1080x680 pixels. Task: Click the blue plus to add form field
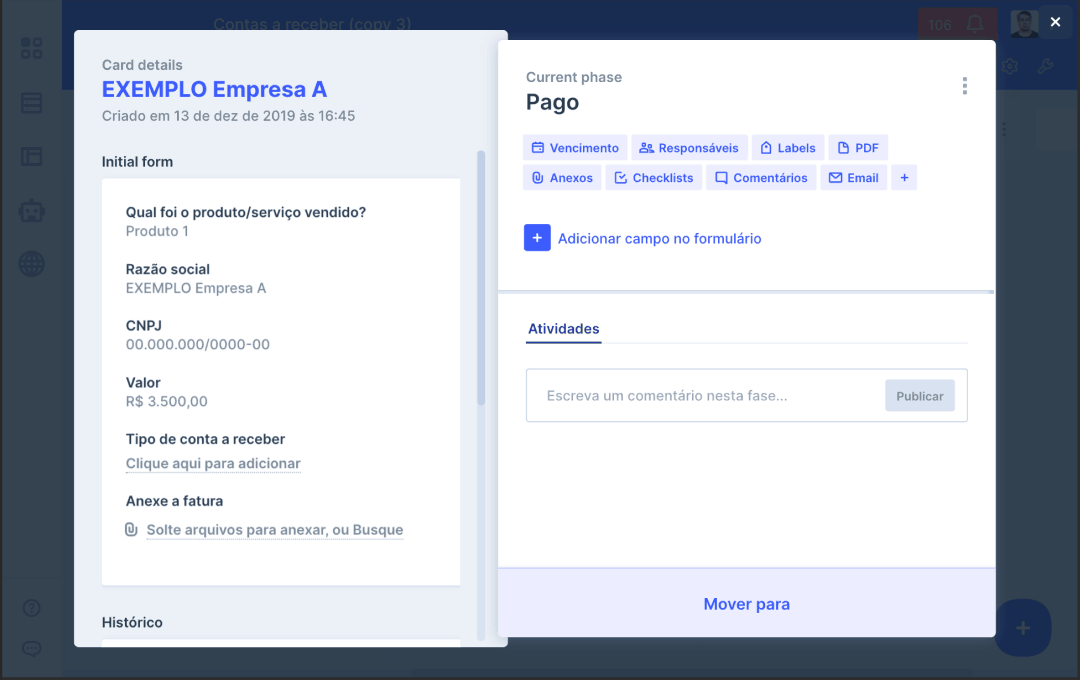(537, 238)
